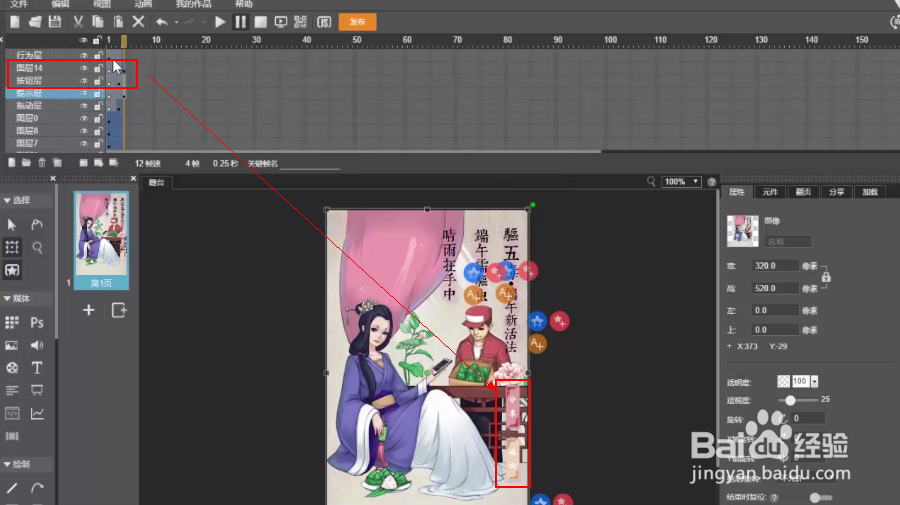Toggle the all-layers visibility eye in header
900x505 pixels.
[84, 40]
